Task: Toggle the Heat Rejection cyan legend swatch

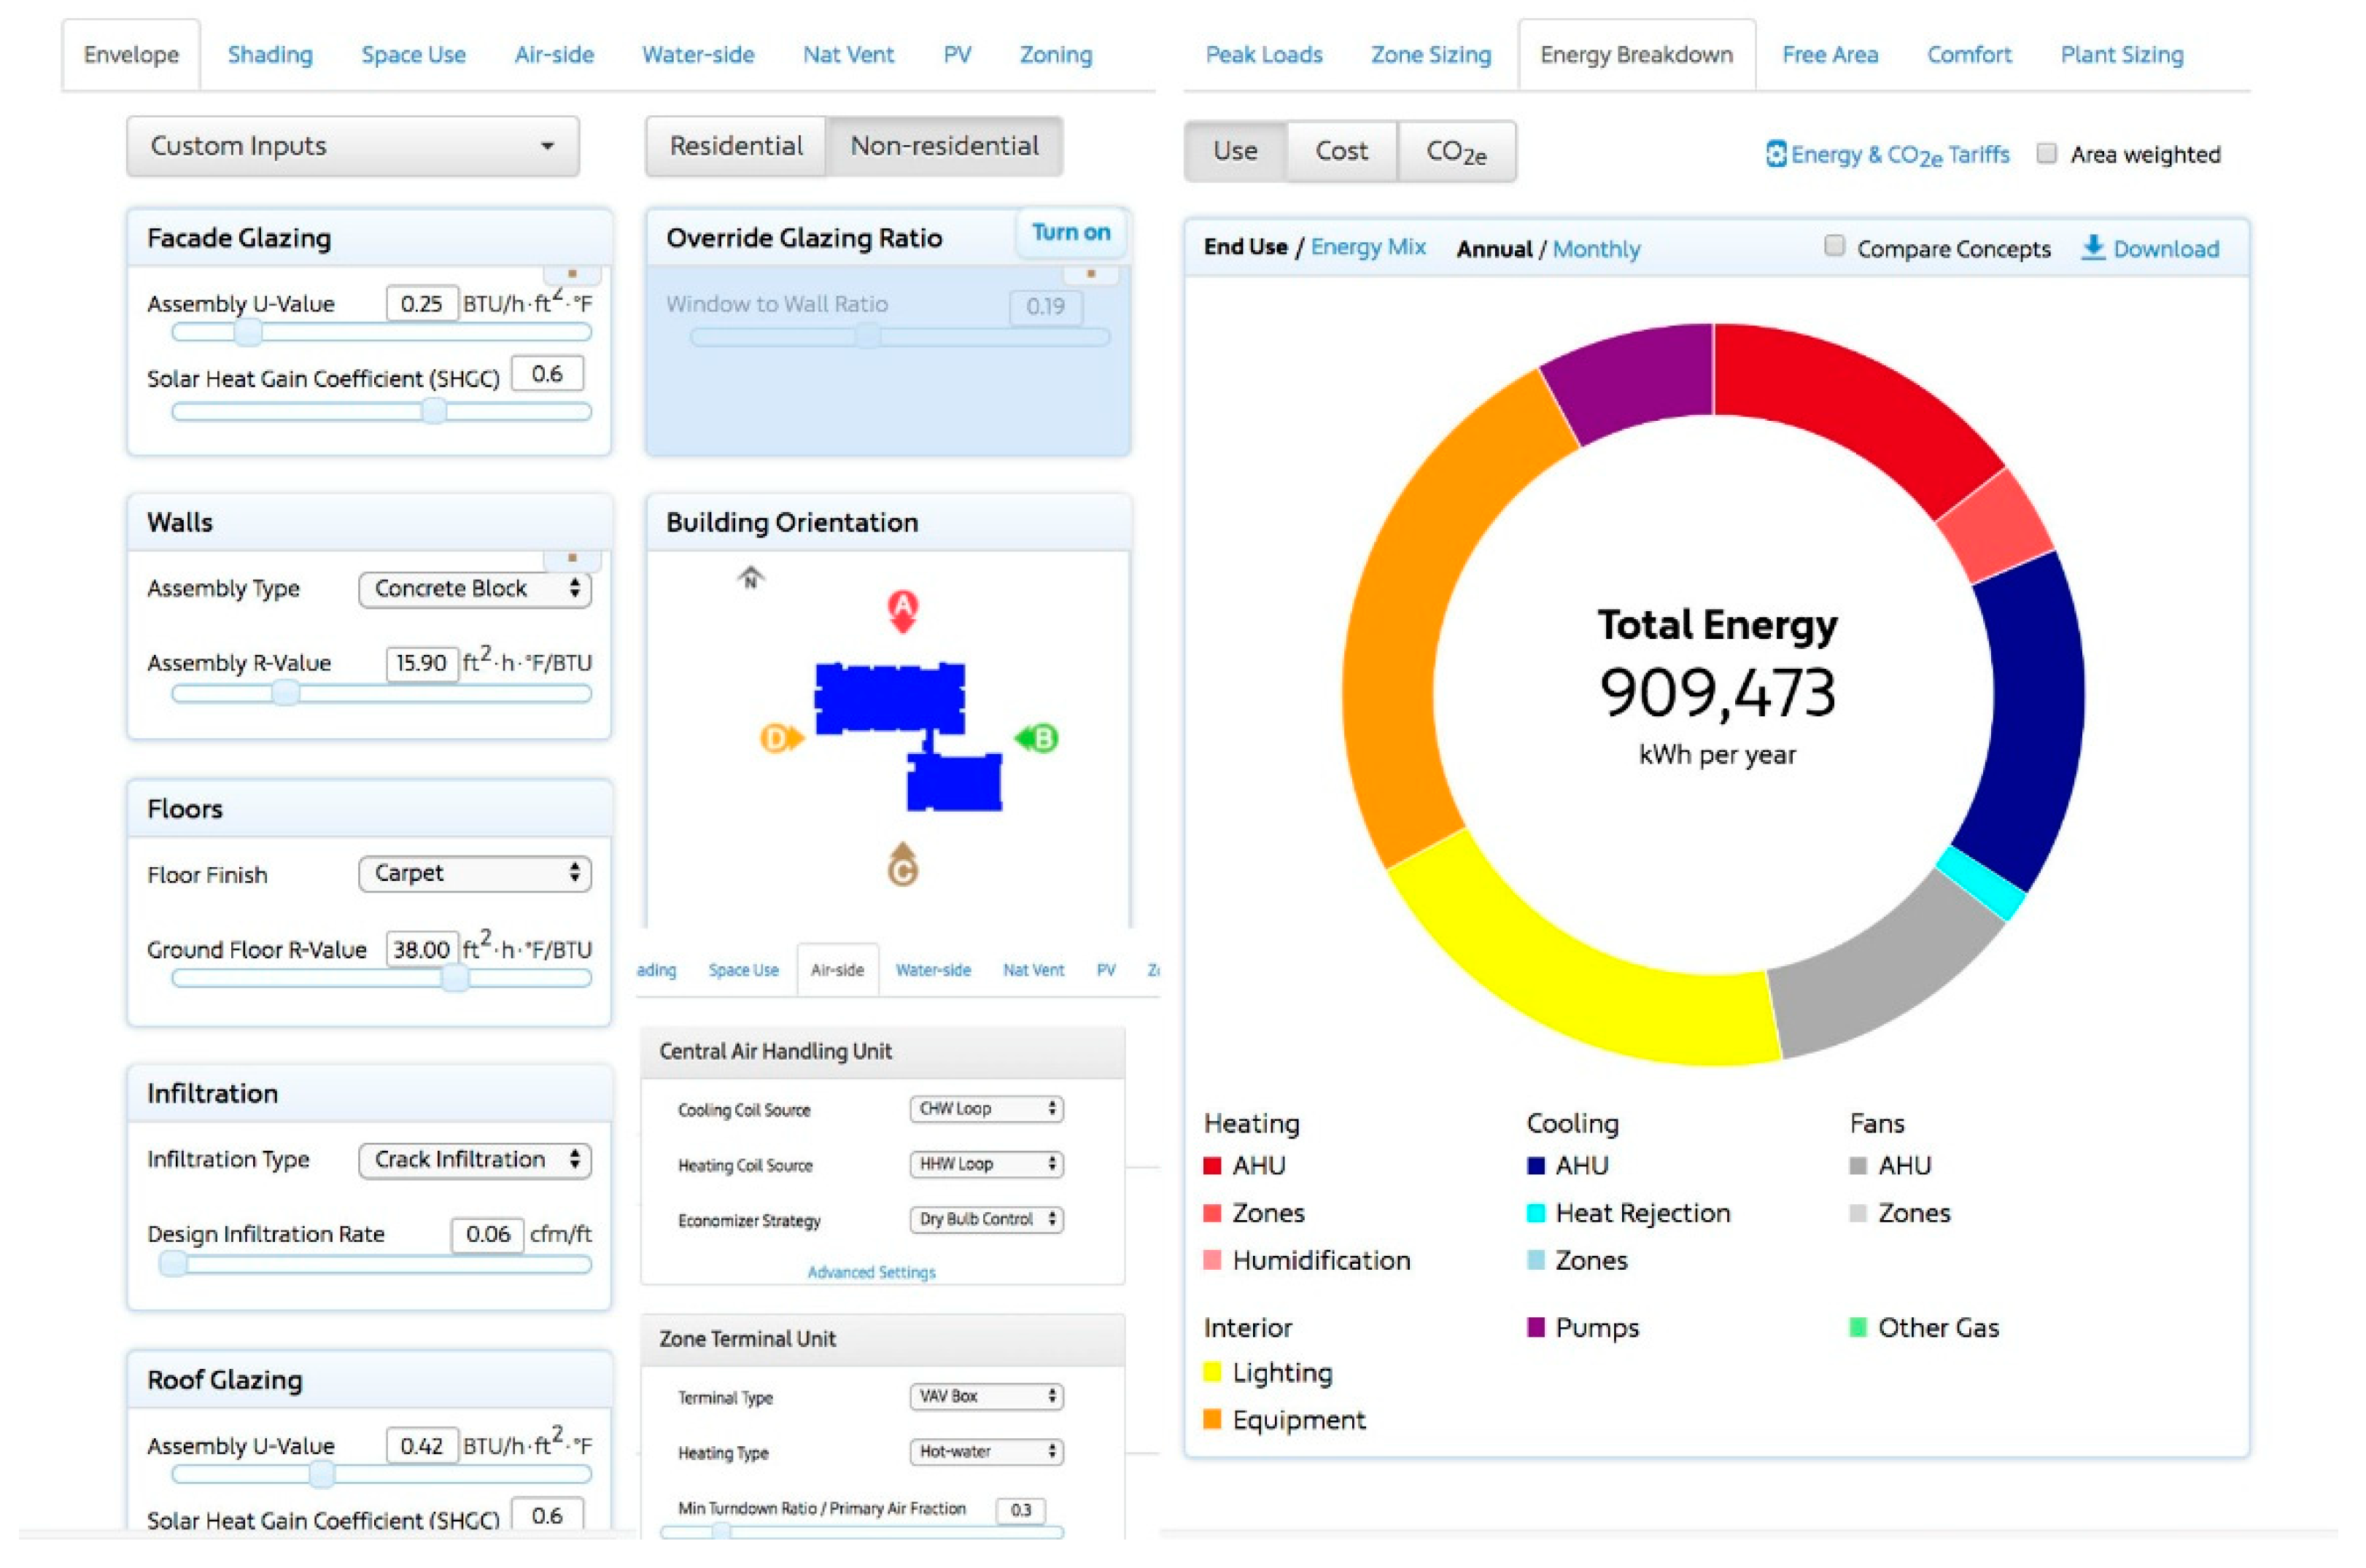Action: click(1535, 1213)
